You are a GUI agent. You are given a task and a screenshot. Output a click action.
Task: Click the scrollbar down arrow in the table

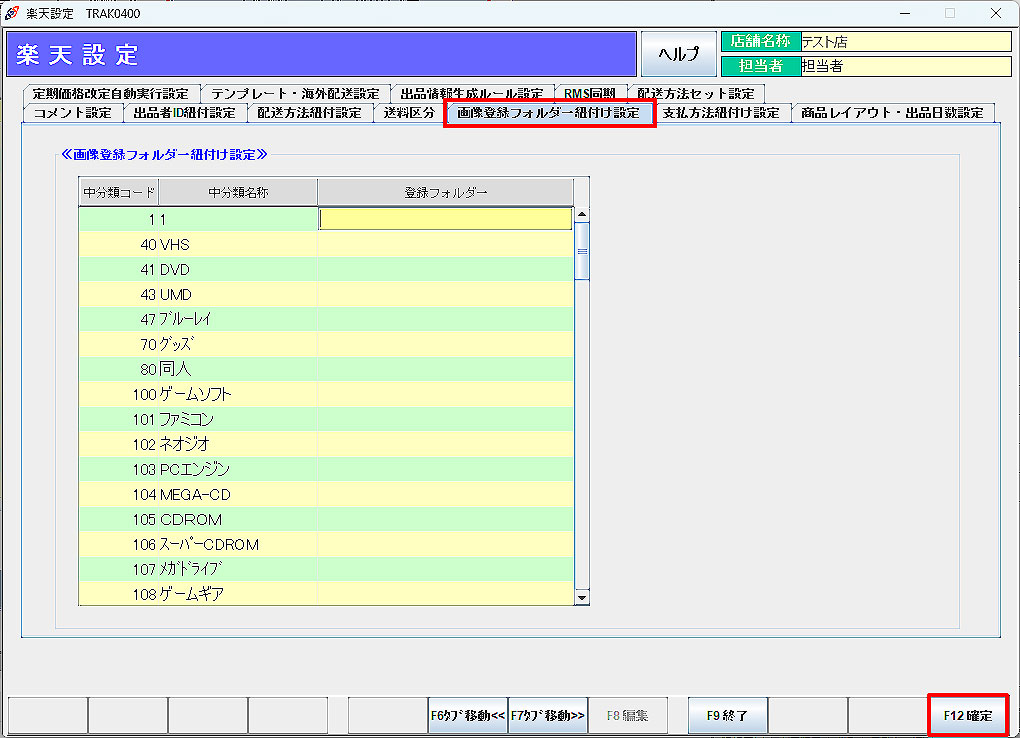pyautogui.click(x=581, y=597)
